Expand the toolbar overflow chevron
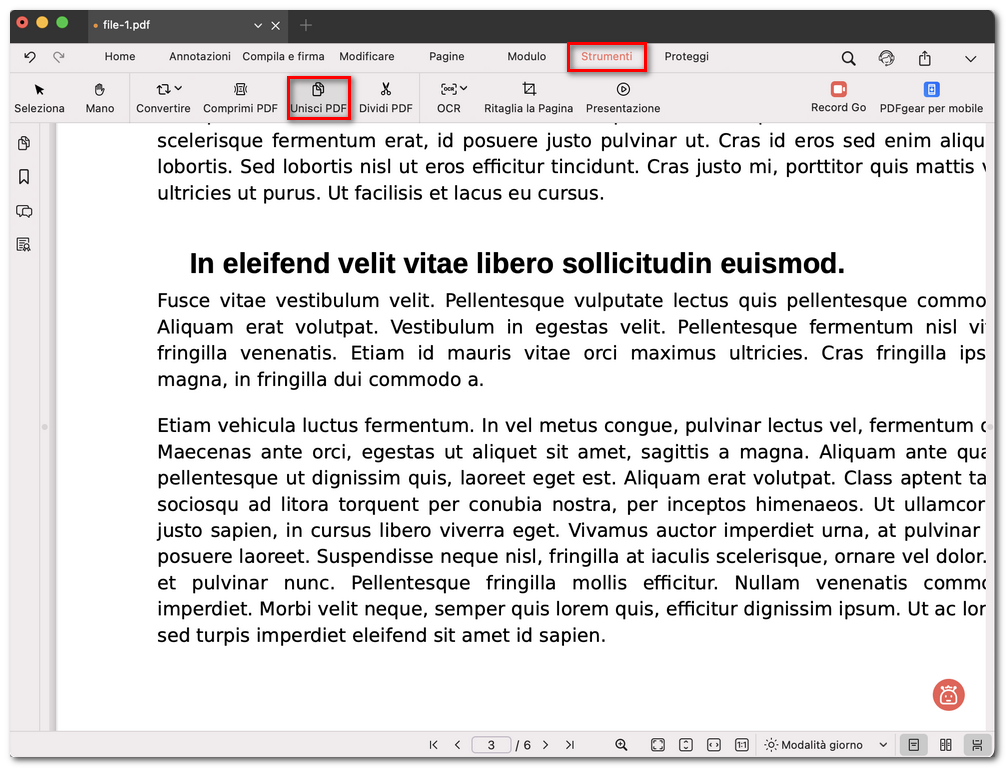The height and width of the screenshot is (768, 1006). [971, 58]
